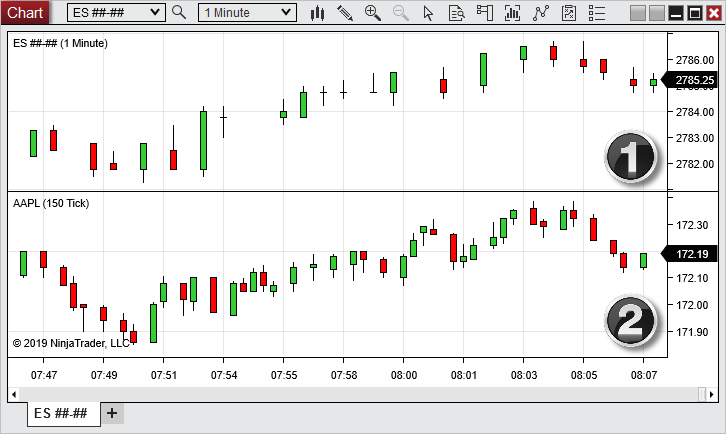Open the ES ##-## instrument selector dropdown
Viewport: 726px width, 434px height.
117,13
